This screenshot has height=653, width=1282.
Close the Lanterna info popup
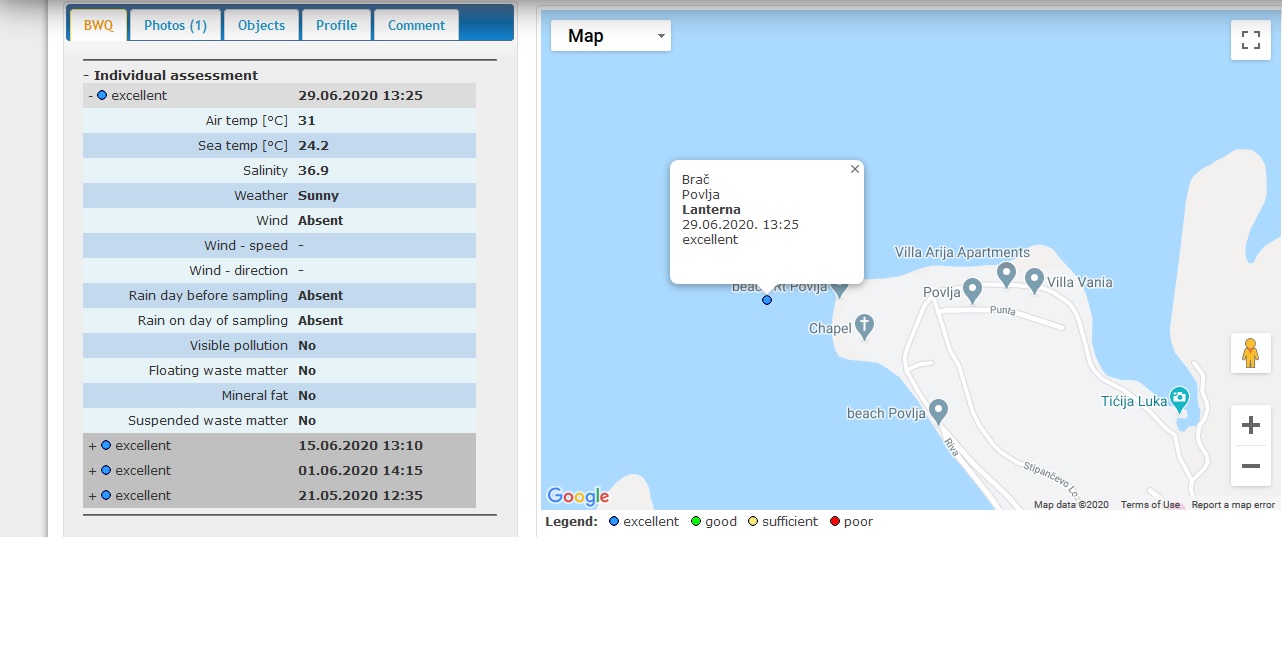[854, 169]
